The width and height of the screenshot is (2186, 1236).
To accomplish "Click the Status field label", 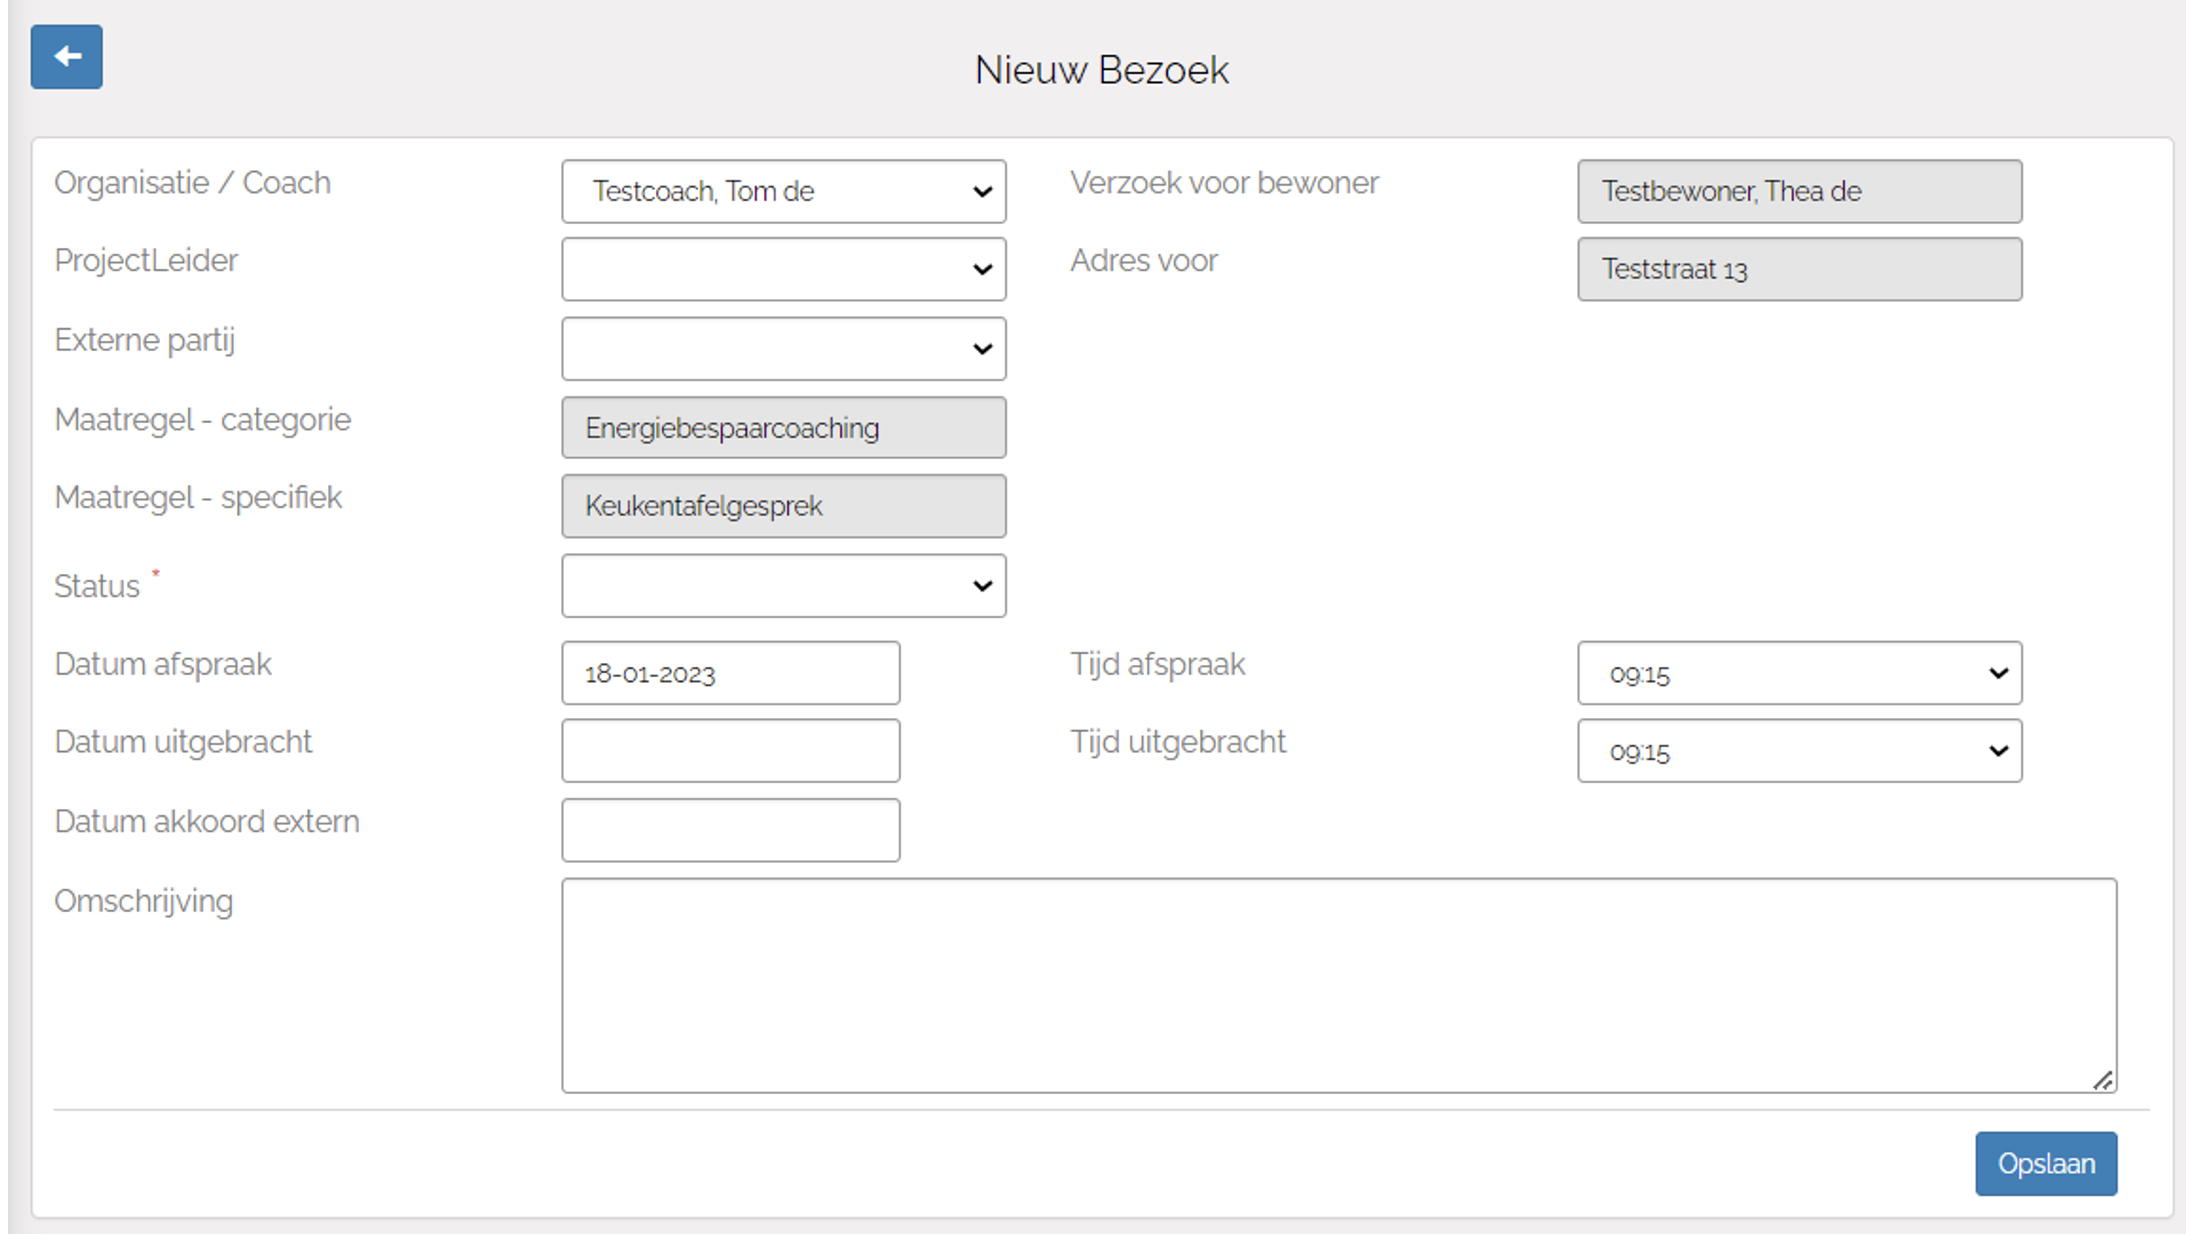I will click(x=97, y=586).
